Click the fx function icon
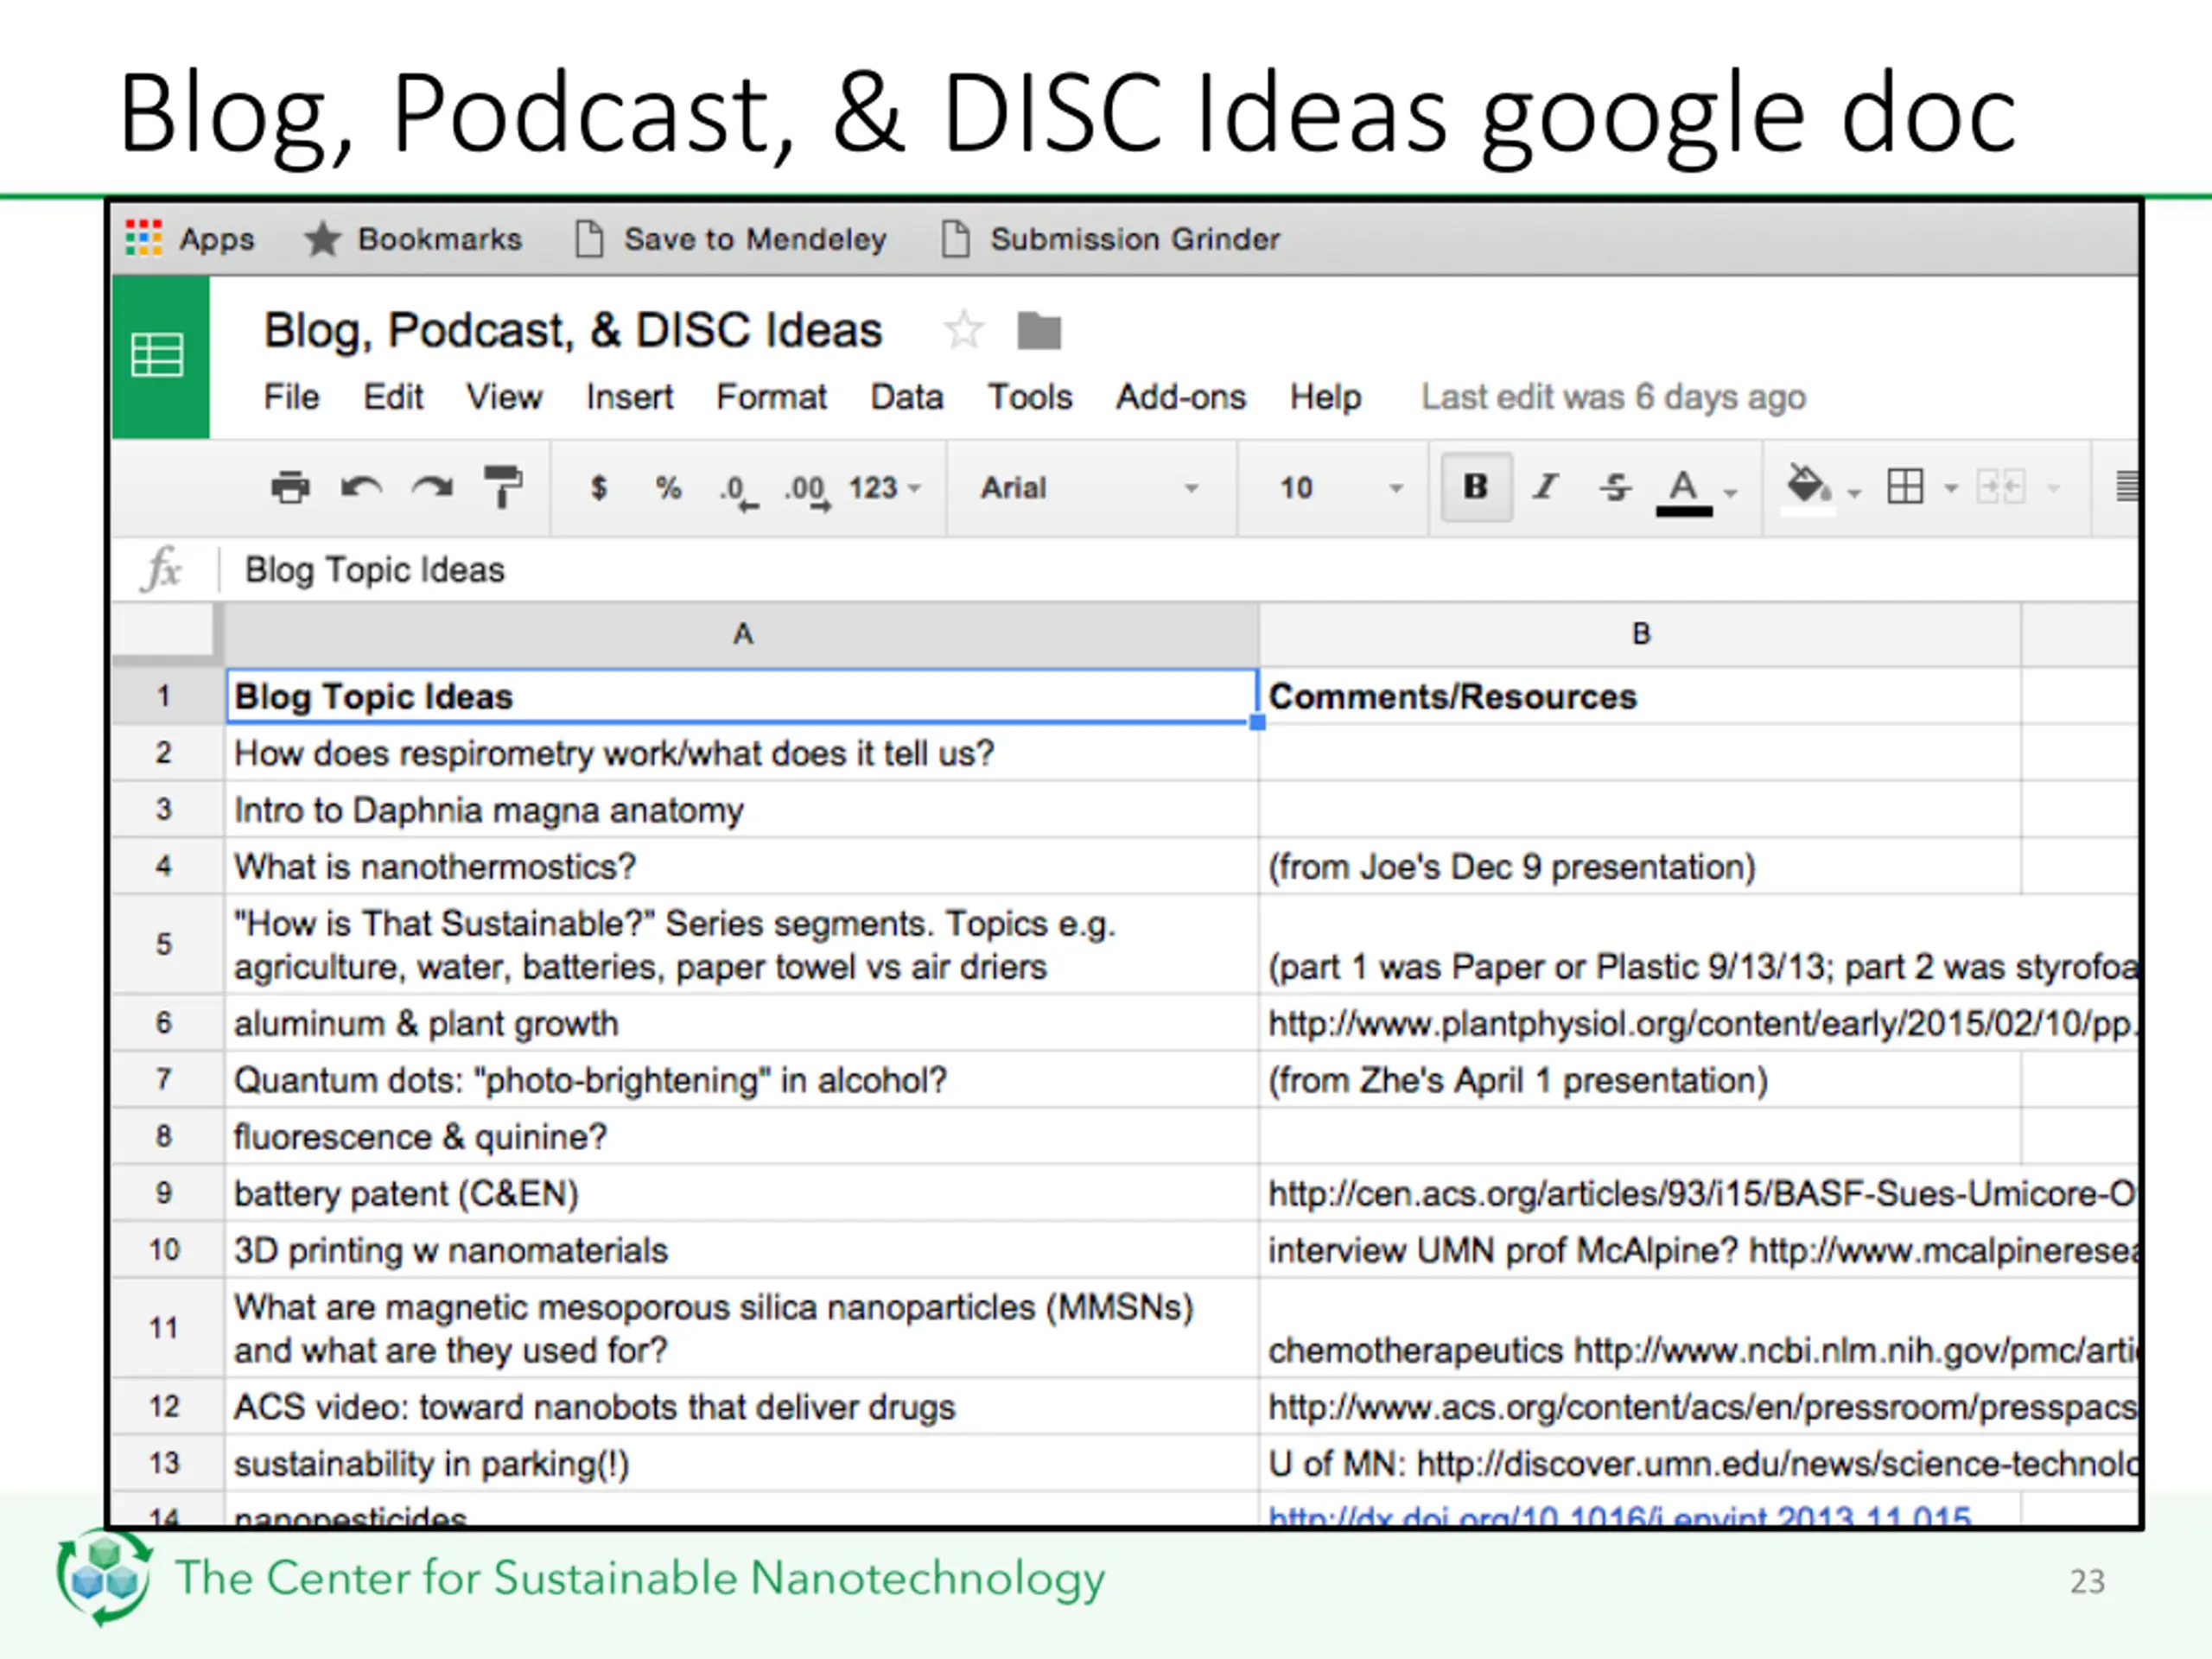The height and width of the screenshot is (1659, 2212). point(162,570)
